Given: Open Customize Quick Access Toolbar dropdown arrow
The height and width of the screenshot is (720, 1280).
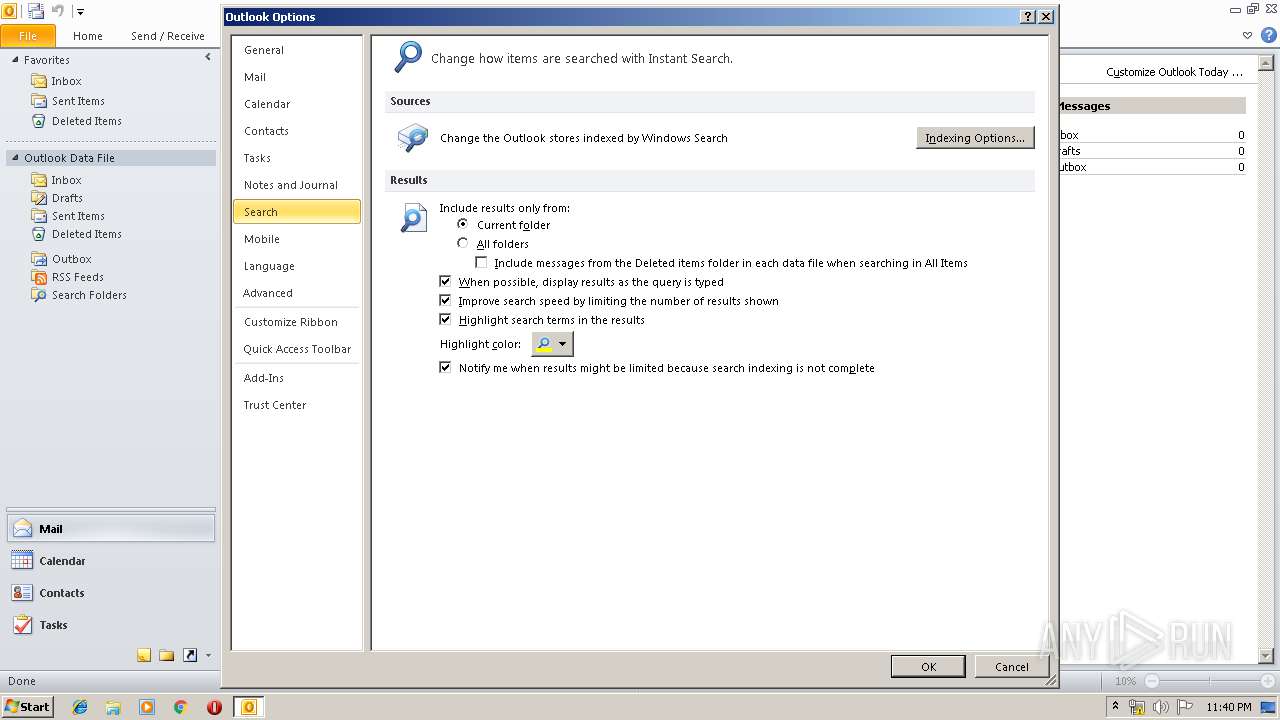Looking at the screenshot, I should click(x=80, y=12).
